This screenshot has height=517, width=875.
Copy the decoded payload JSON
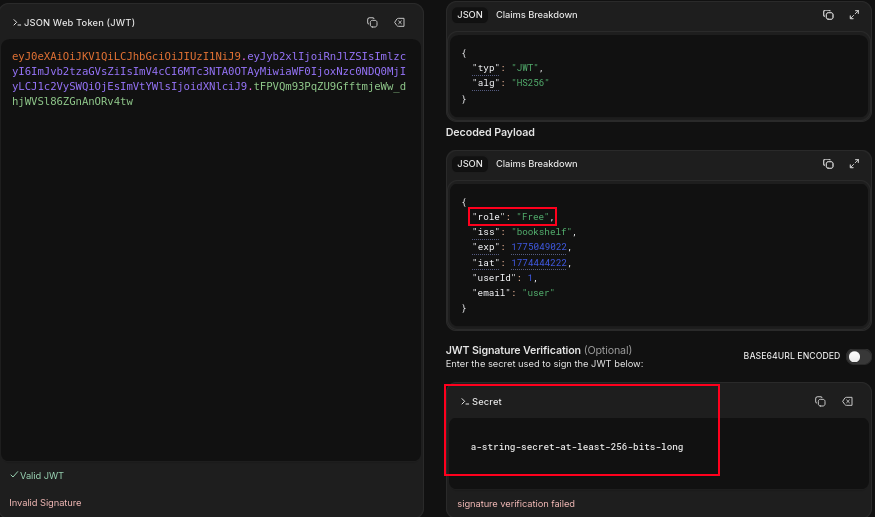pos(828,164)
